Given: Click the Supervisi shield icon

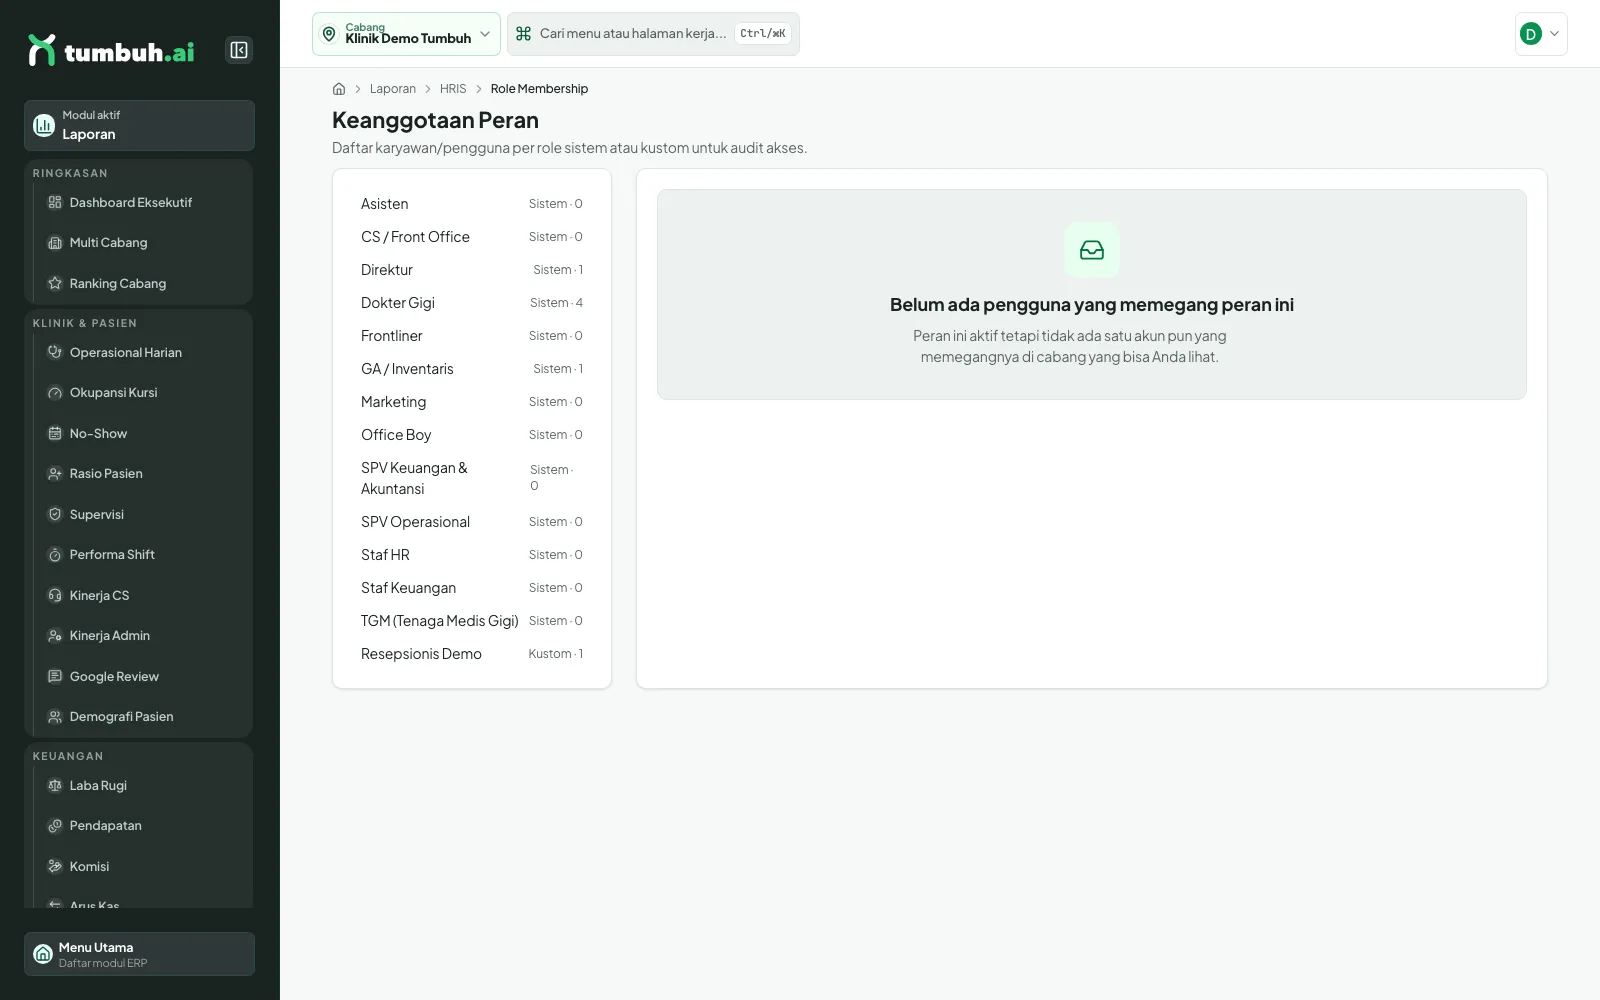Looking at the screenshot, I should (x=55, y=514).
